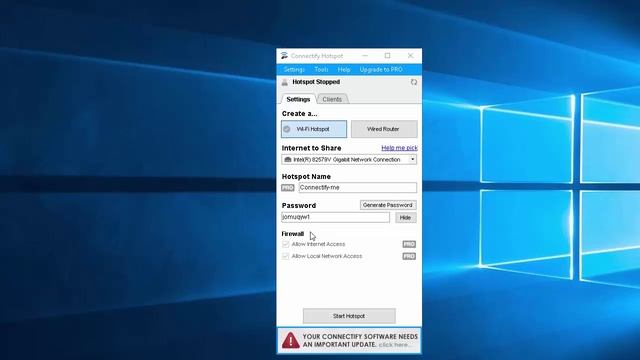Click the PRO badge for Allow Local Network Access

coord(409,256)
